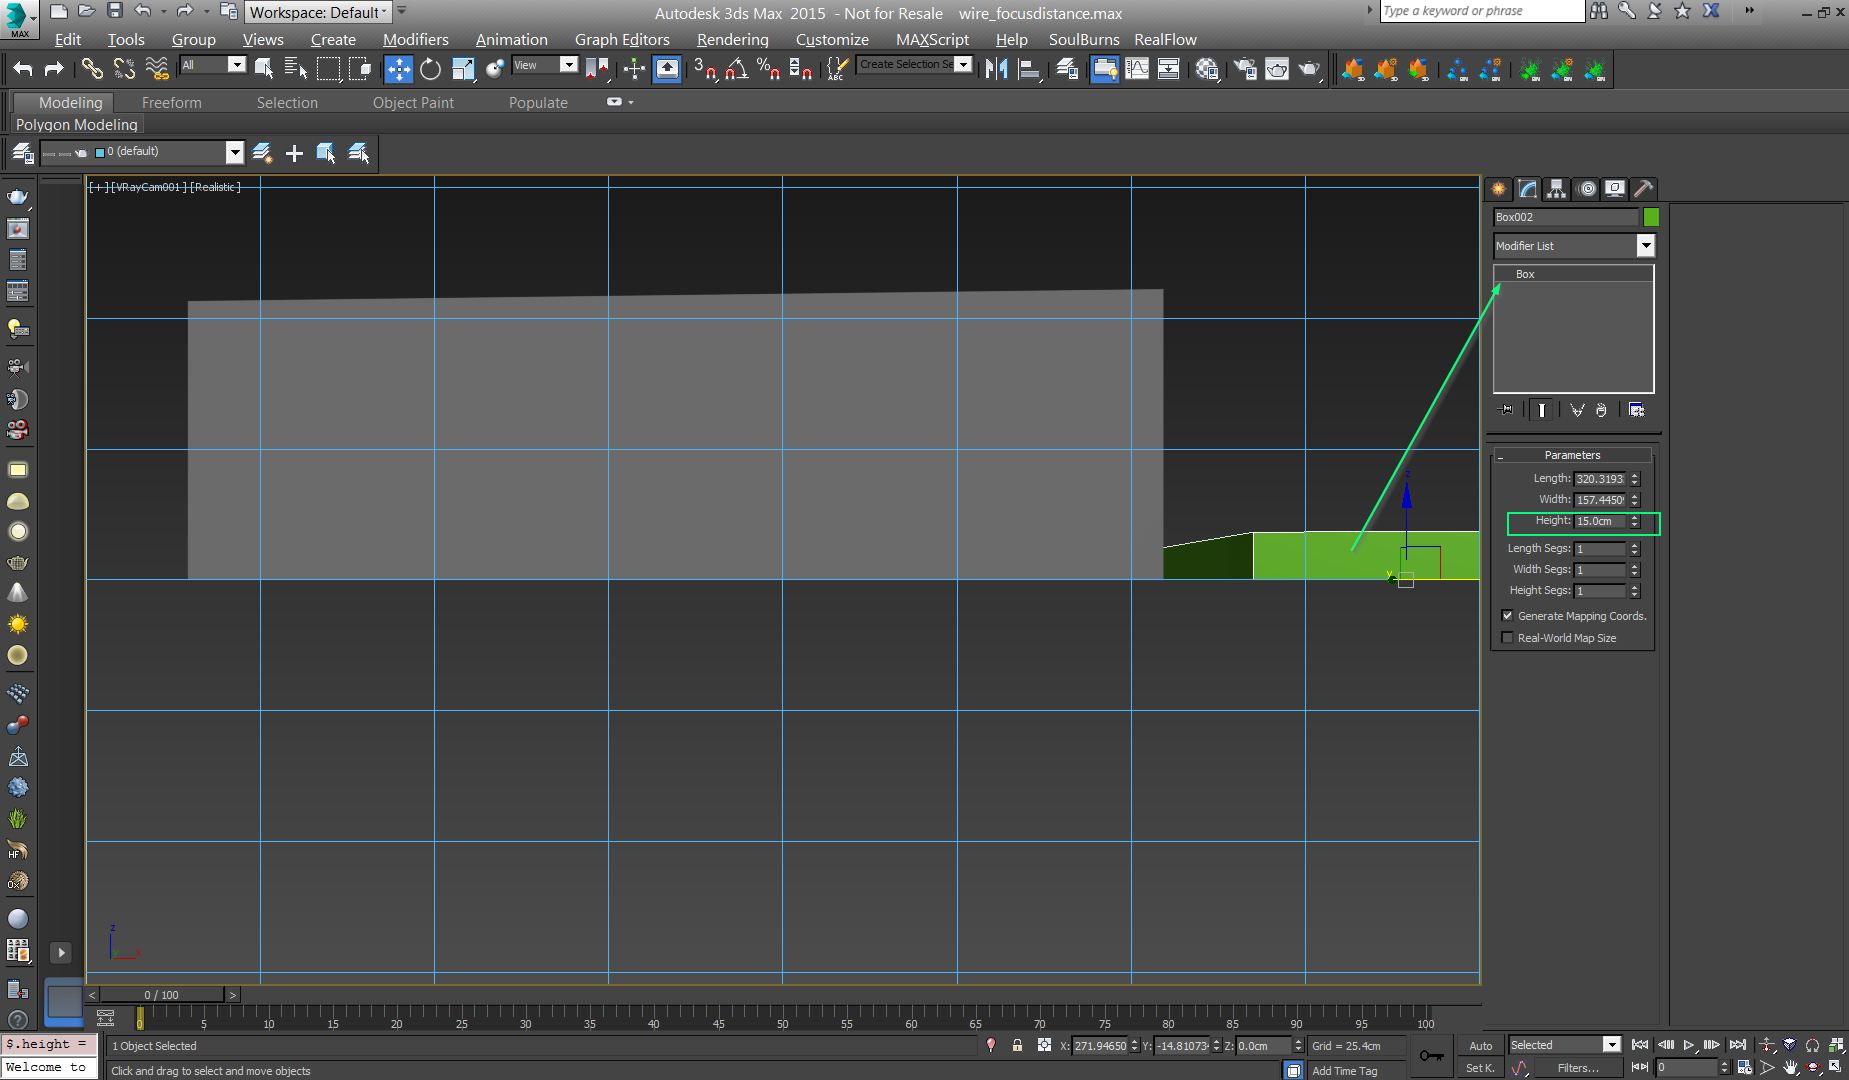Click the Align tool icon
Screen dimensions: 1849x1080
pos(1029,69)
